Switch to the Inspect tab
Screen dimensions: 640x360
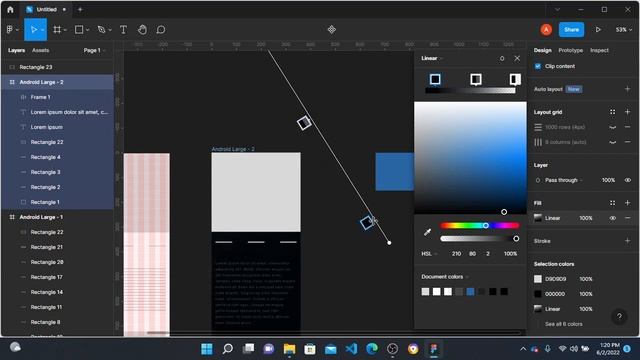tap(599, 50)
